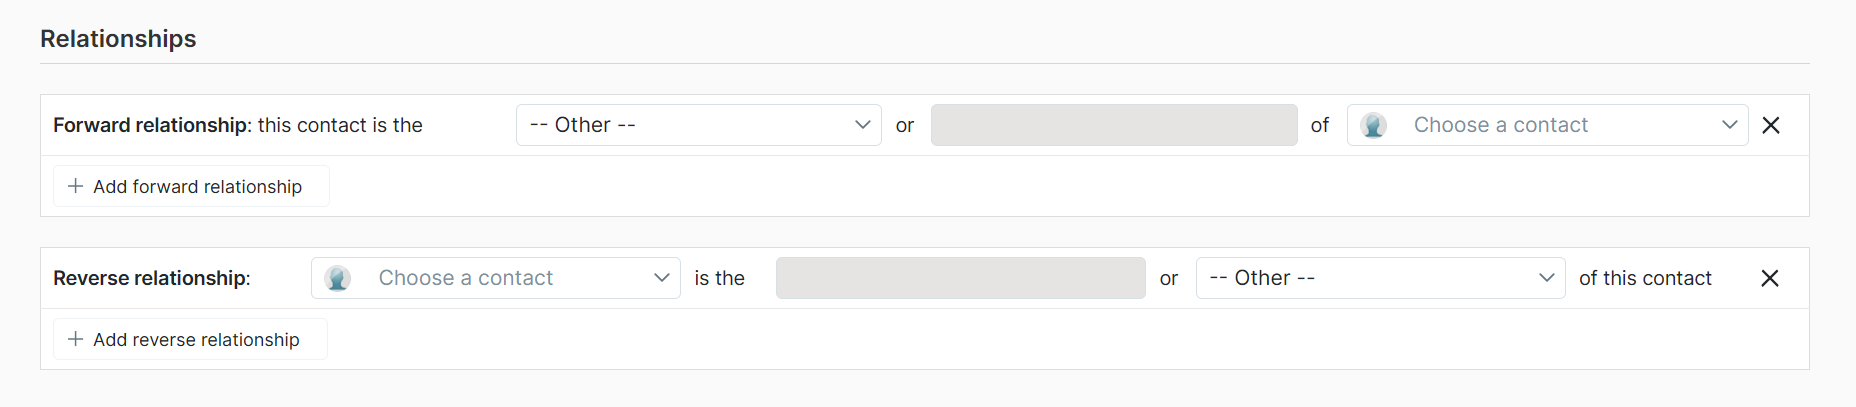Viewport: 1856px width, 407px height.
Task: Expand chevron of reverse Other type dropdown
Action: pos(1546,278)
